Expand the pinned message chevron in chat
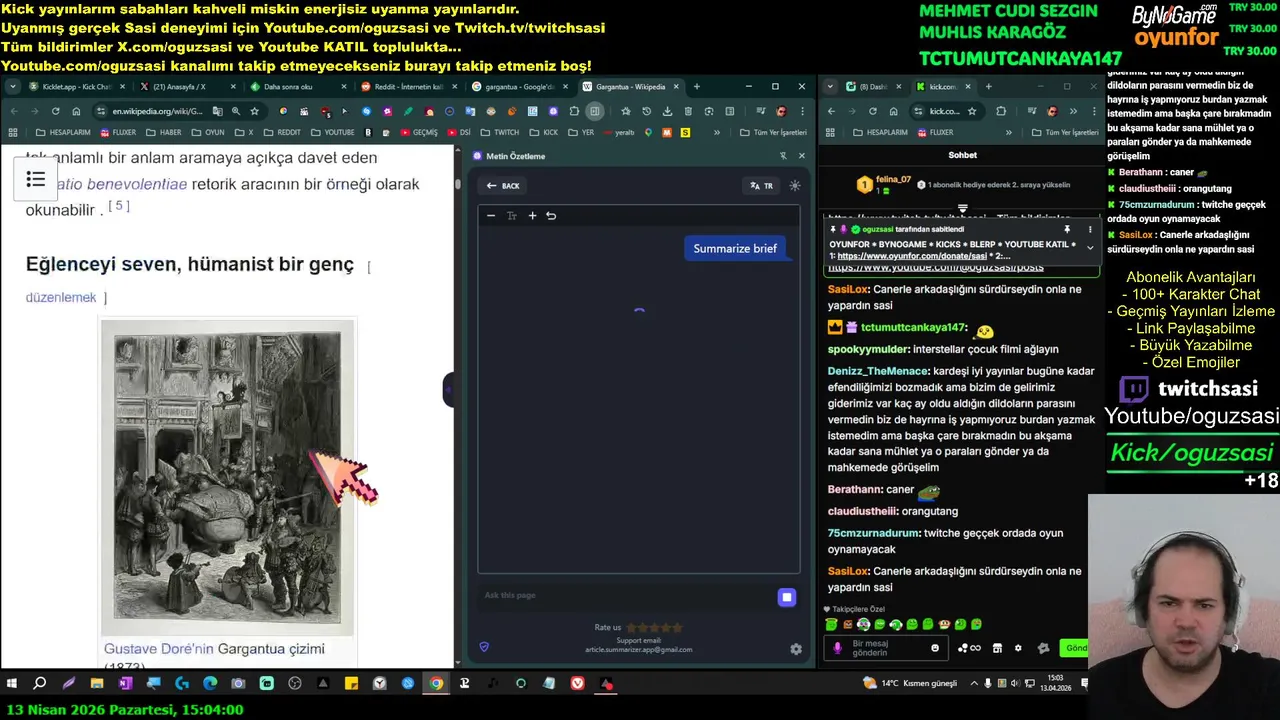The width and height of the screenshot is (1280, 720). pos(1090,248)
